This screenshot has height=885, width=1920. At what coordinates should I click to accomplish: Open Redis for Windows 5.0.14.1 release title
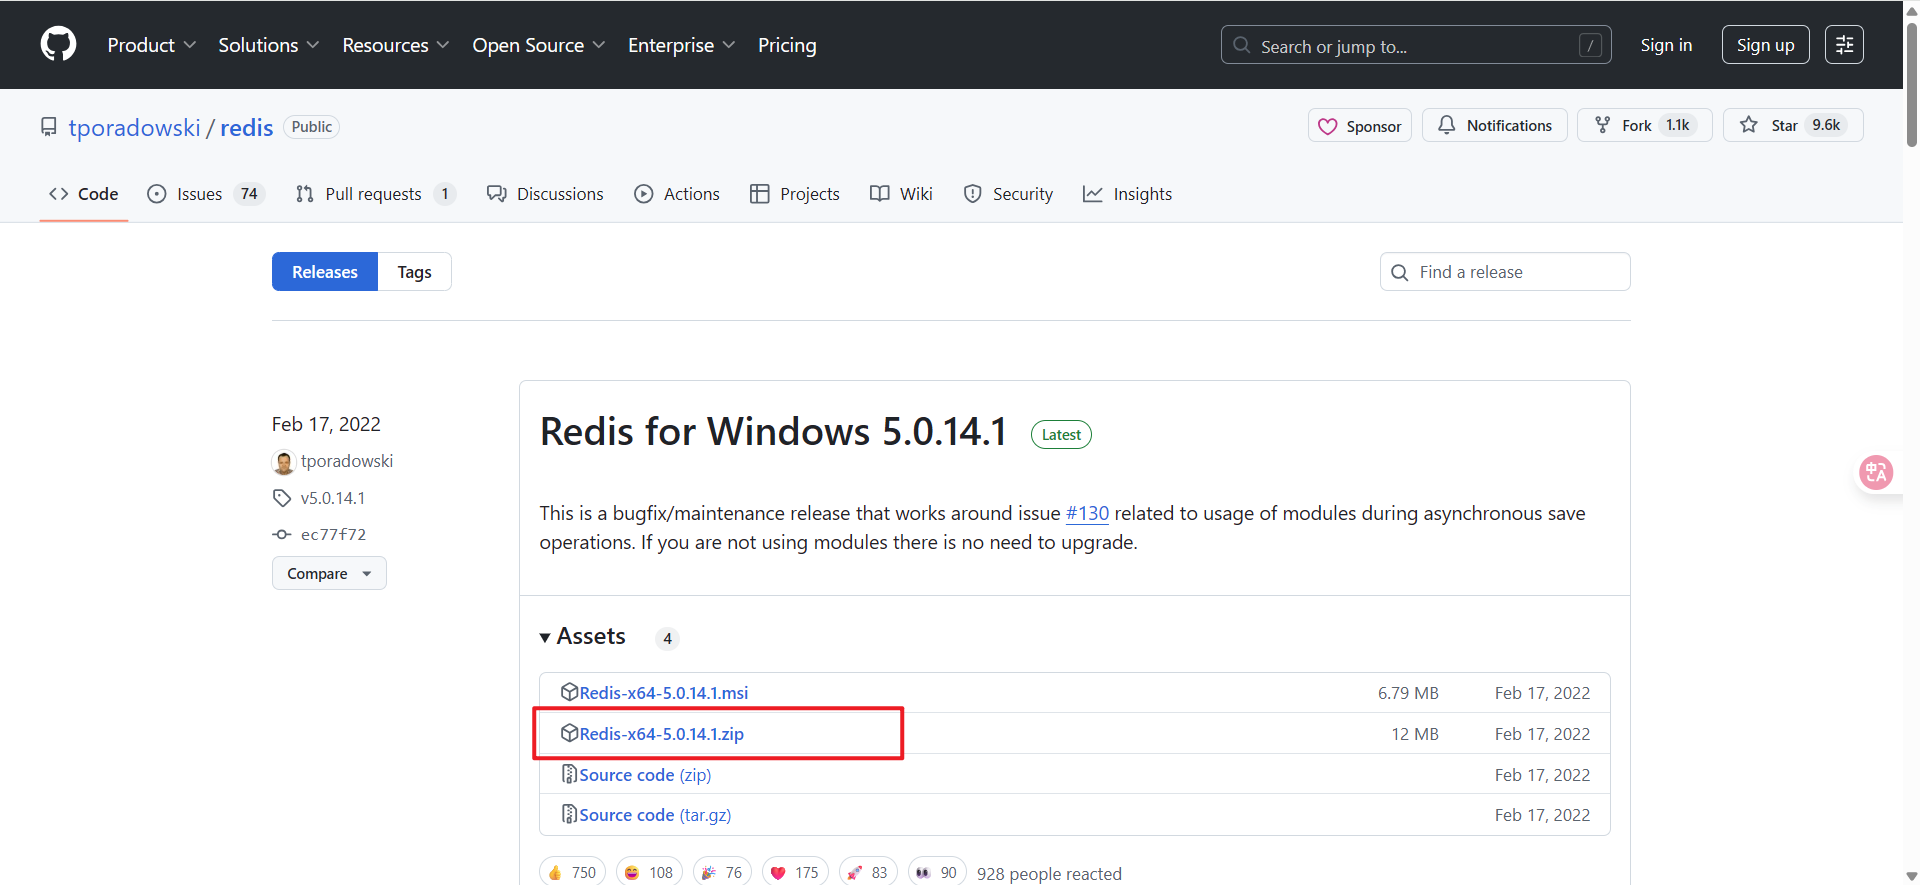773,432
